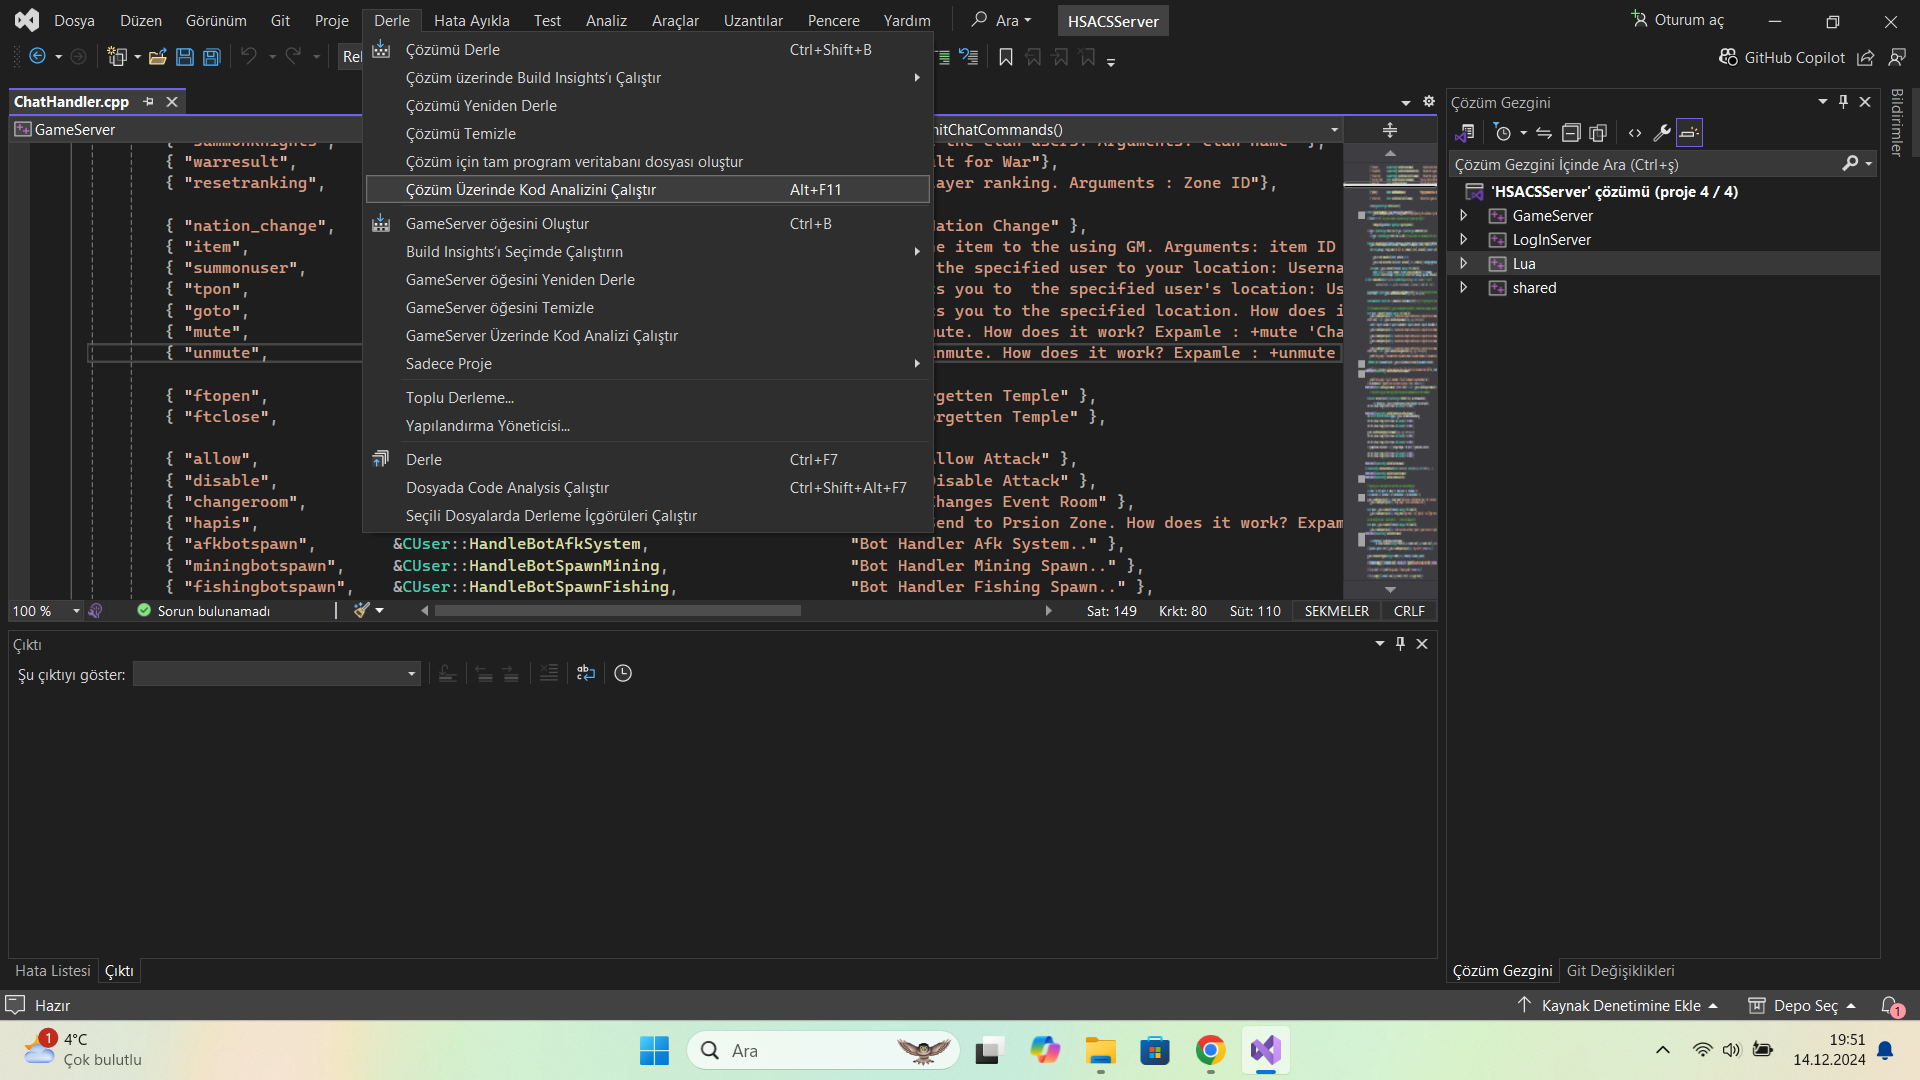This screenshot has height=1080, width=1920.
Task: Select 'Çözümü Yeniden Derle' menu item
Action: click(481, 105)
